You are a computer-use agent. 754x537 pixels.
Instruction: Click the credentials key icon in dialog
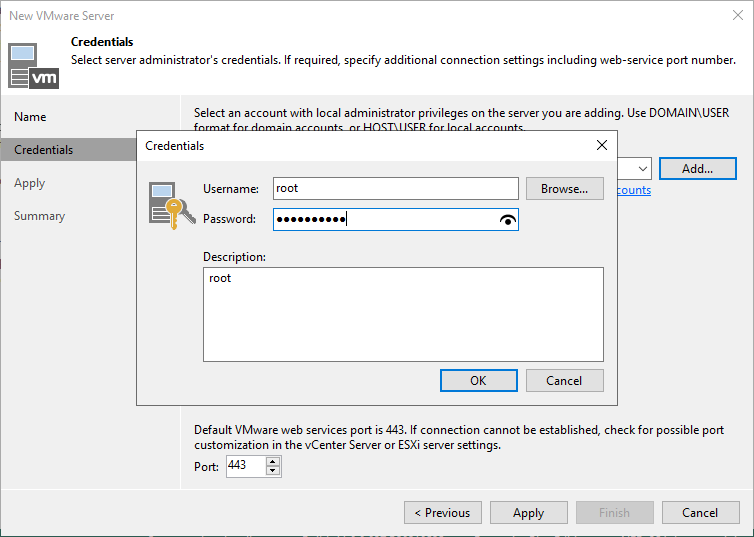tap(172, 205)
